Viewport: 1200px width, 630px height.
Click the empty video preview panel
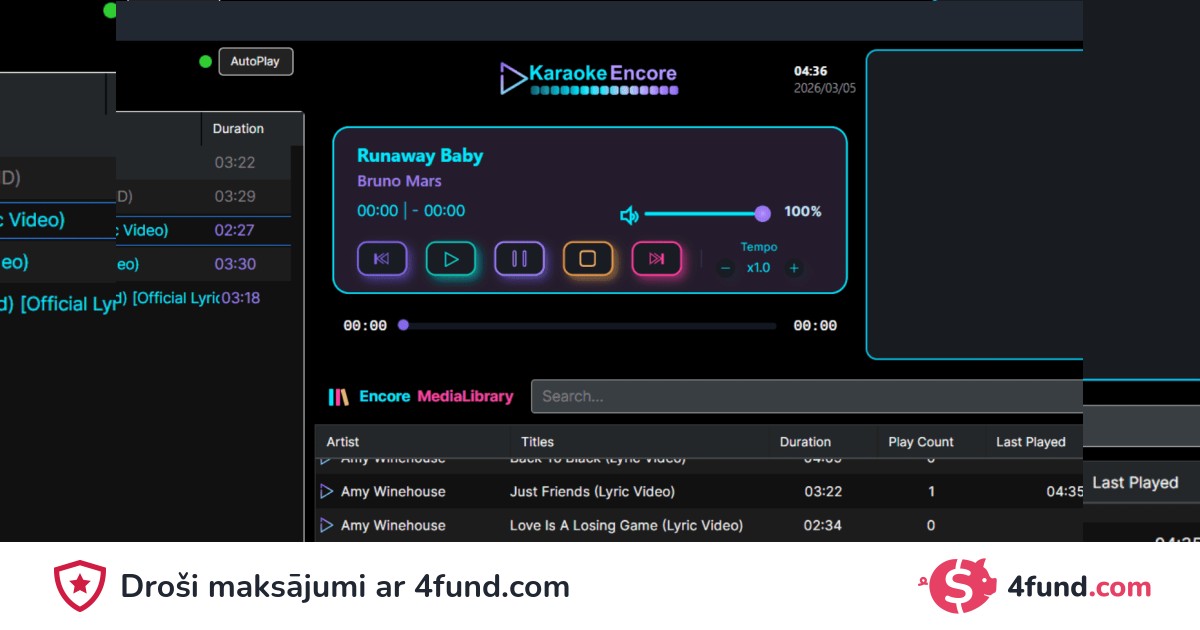pyautogui.click(x=975, y=204)
